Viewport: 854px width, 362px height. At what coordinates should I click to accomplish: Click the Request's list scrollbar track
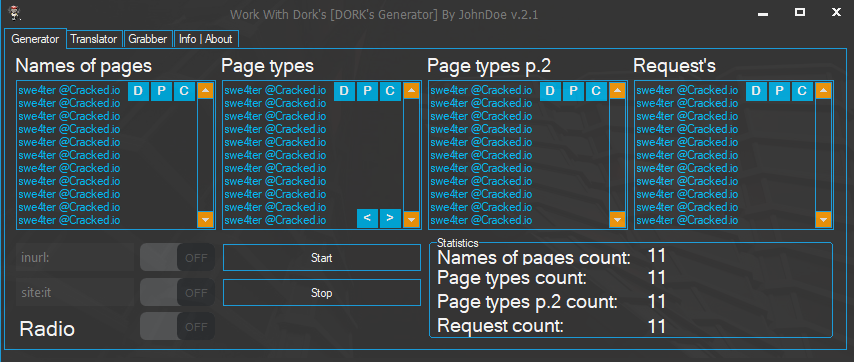[x=823, y=155]
